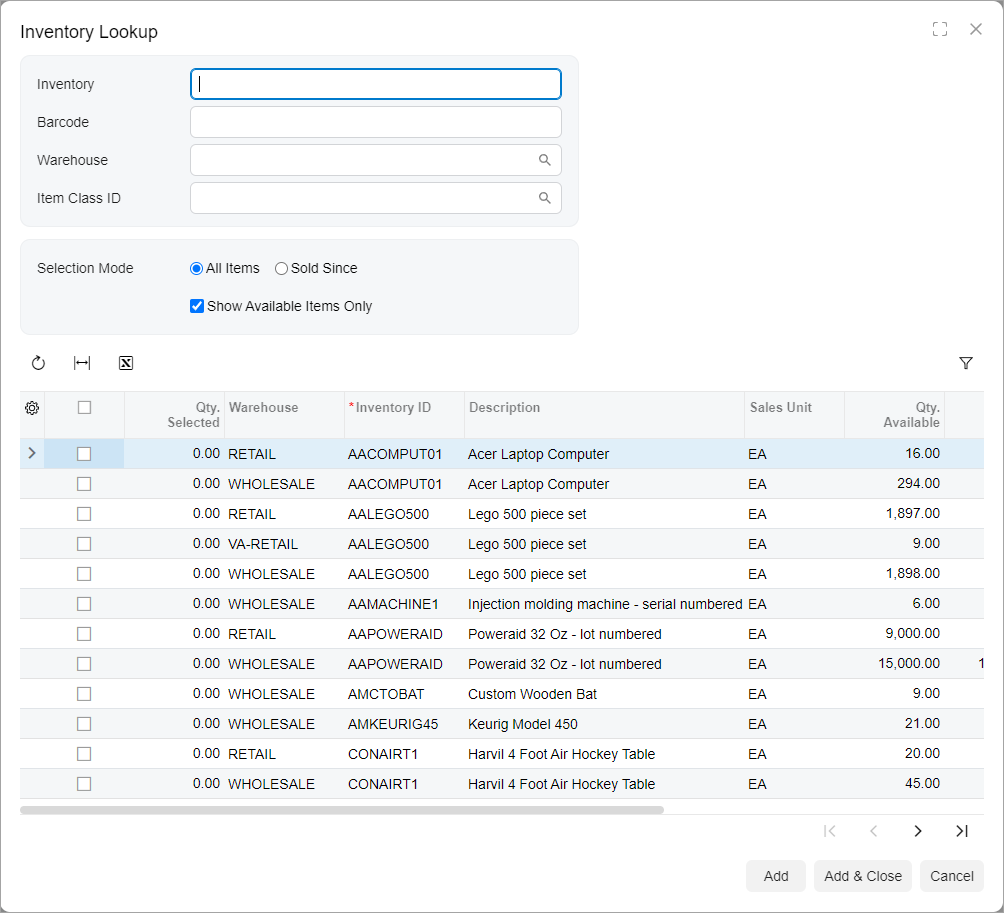Click the Fit to Screen columns icon
This screenshot has width=1004, height=913.
tap(82, 363)
